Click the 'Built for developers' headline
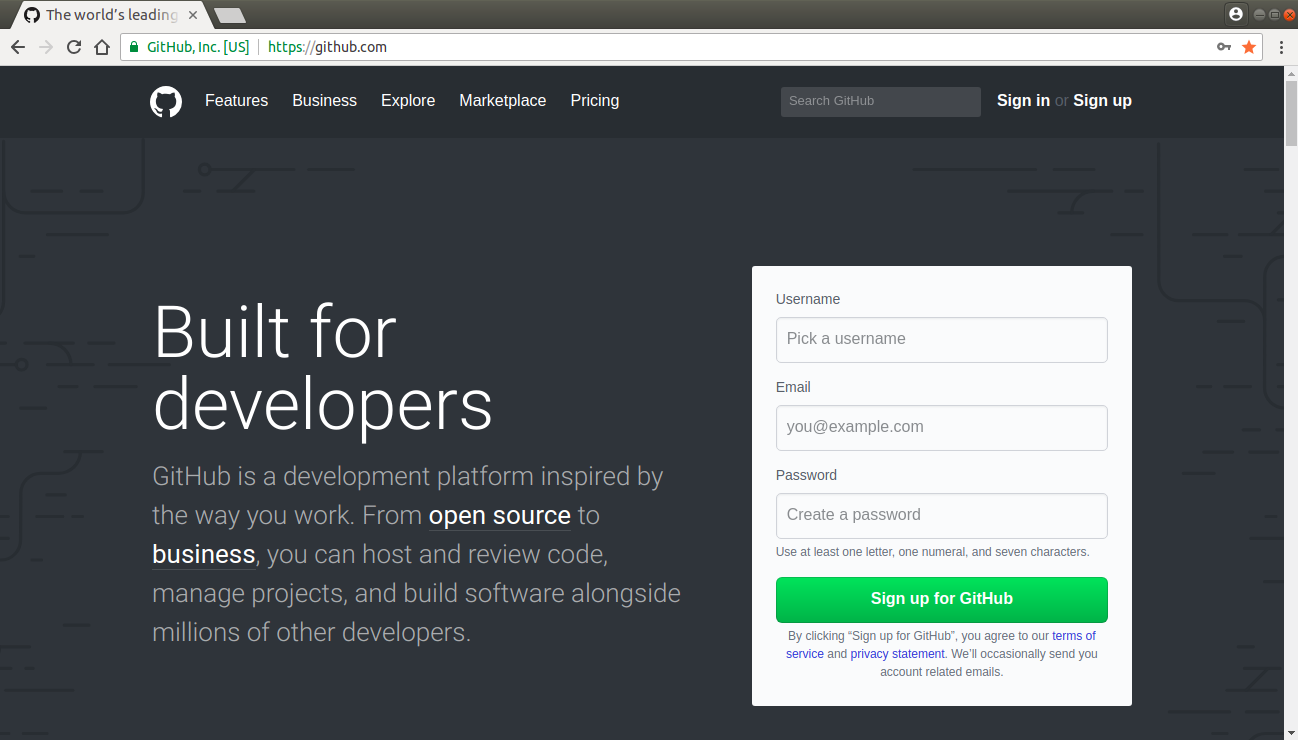This screenshot has height=740, width=1298. (323, 369)
